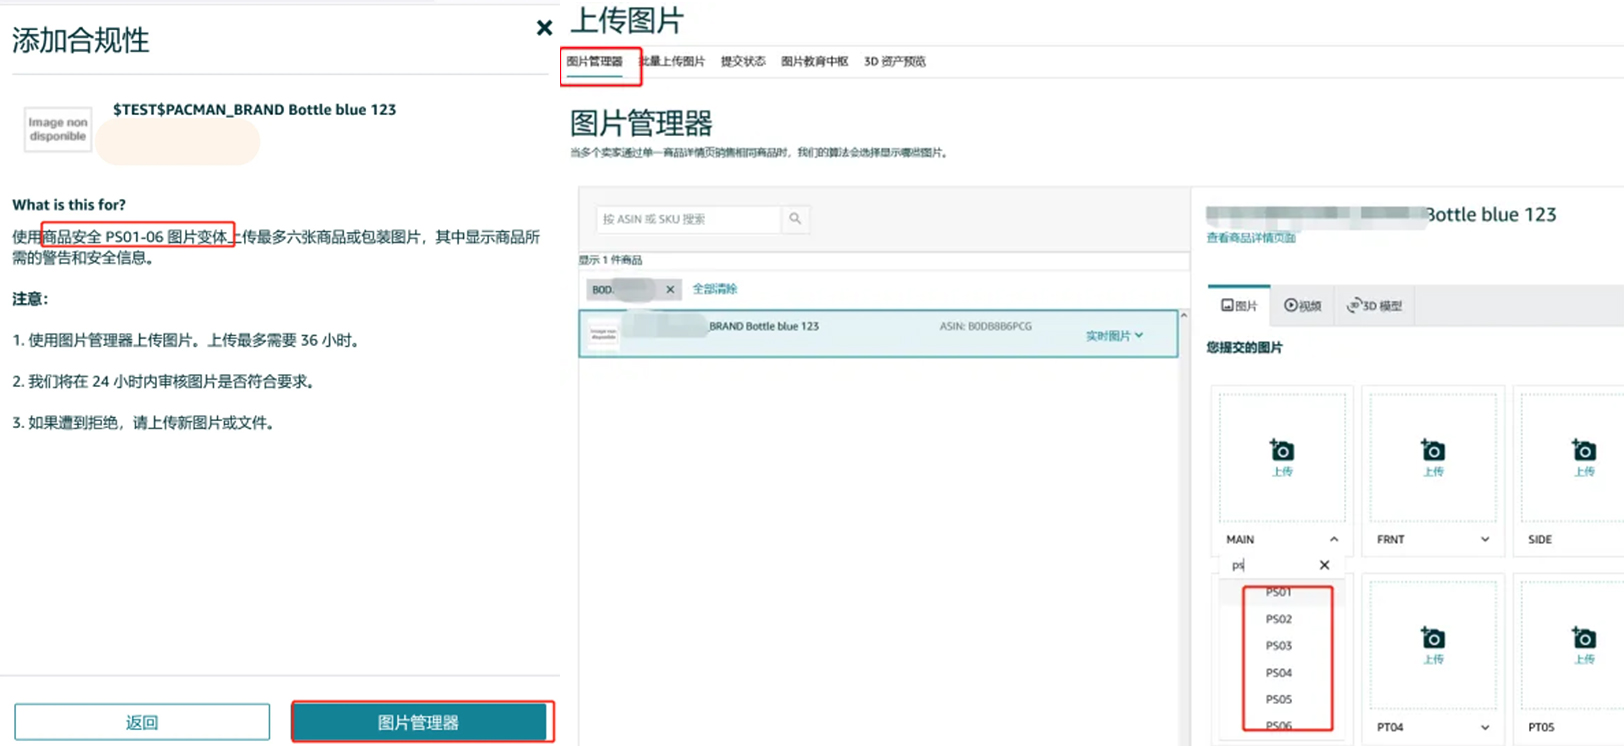Switch to the 批量上传图片 tab
Image resolution: width=1624 pixels, height=746 pixels.
pos(673,62)
